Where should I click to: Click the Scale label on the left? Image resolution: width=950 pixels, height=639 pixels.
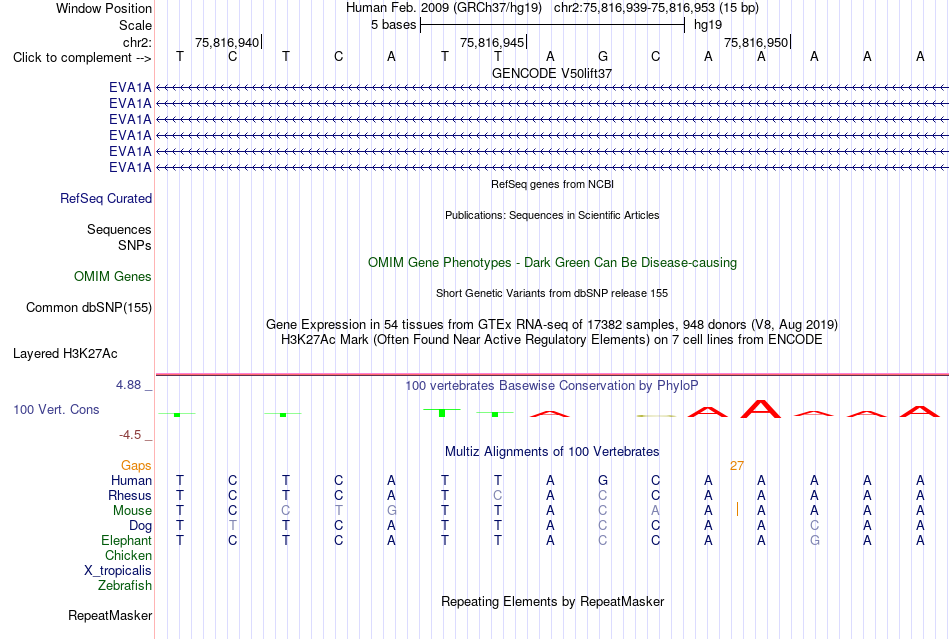[135, 25]
